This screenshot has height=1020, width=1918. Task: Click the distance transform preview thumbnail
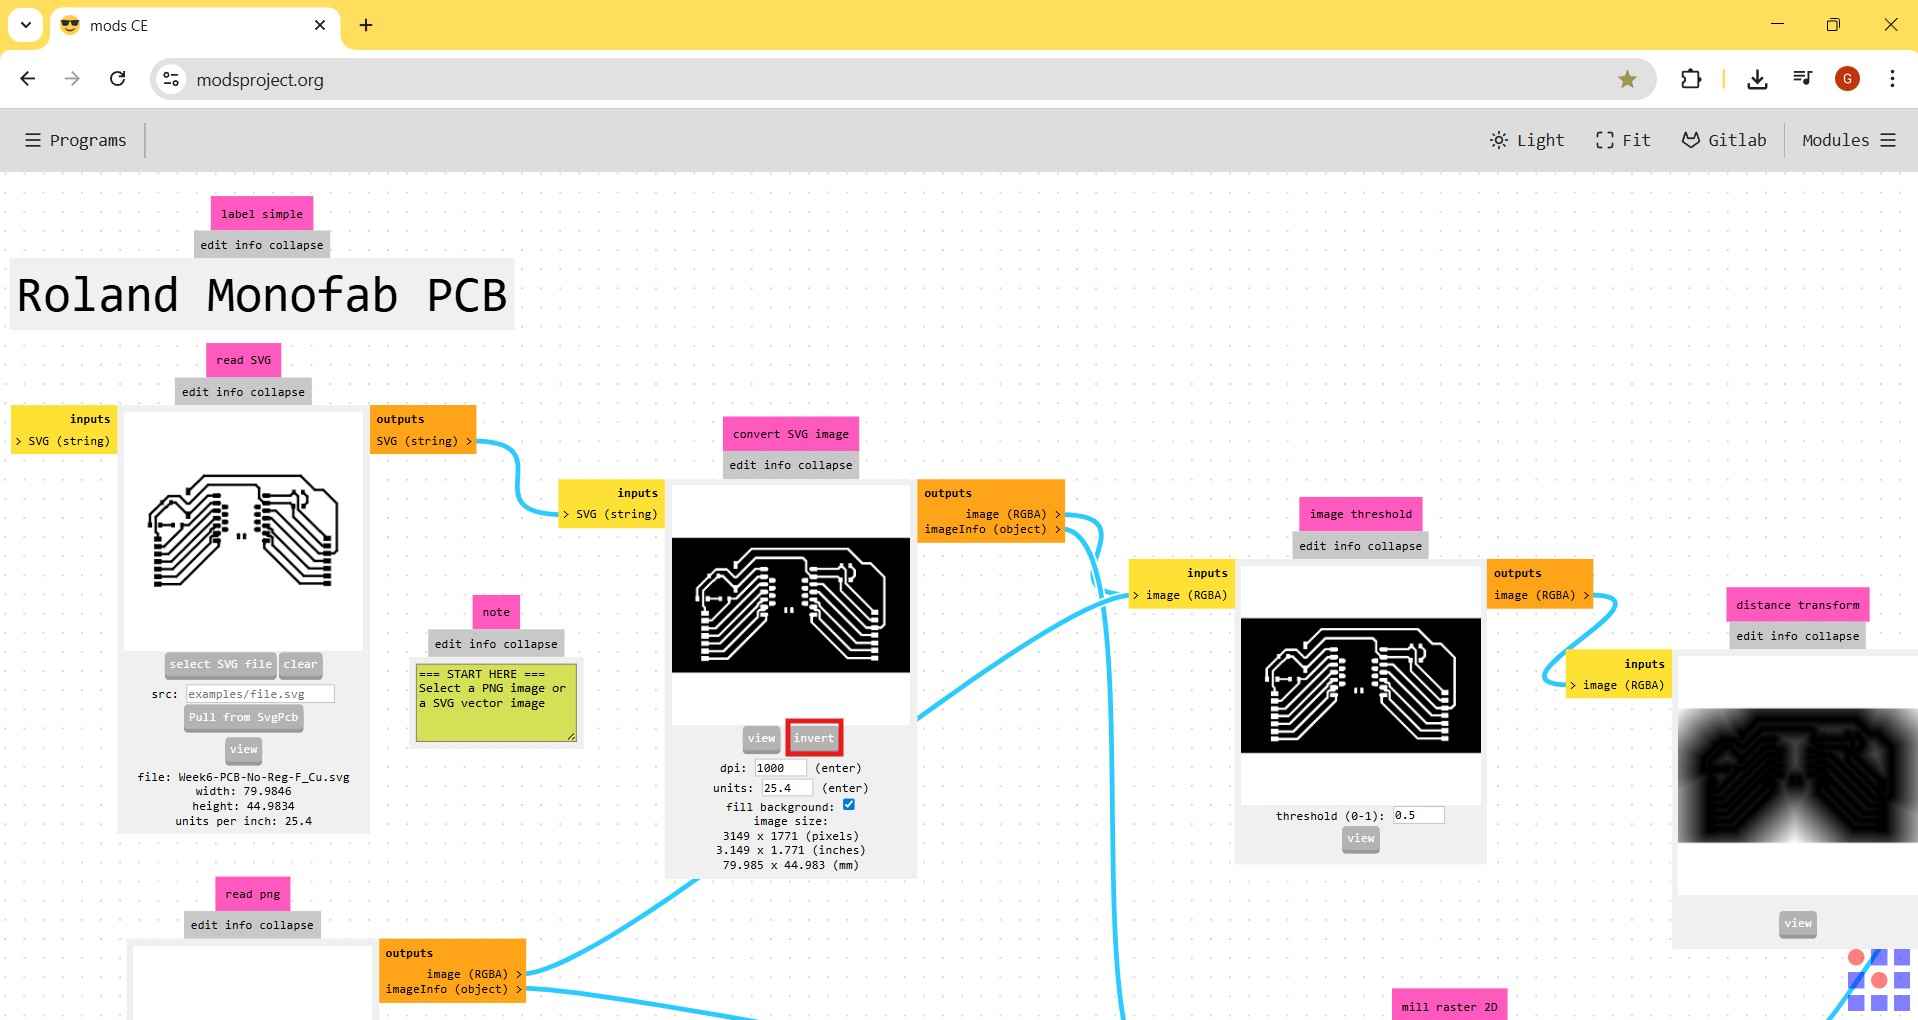[x=1798, y=776]
